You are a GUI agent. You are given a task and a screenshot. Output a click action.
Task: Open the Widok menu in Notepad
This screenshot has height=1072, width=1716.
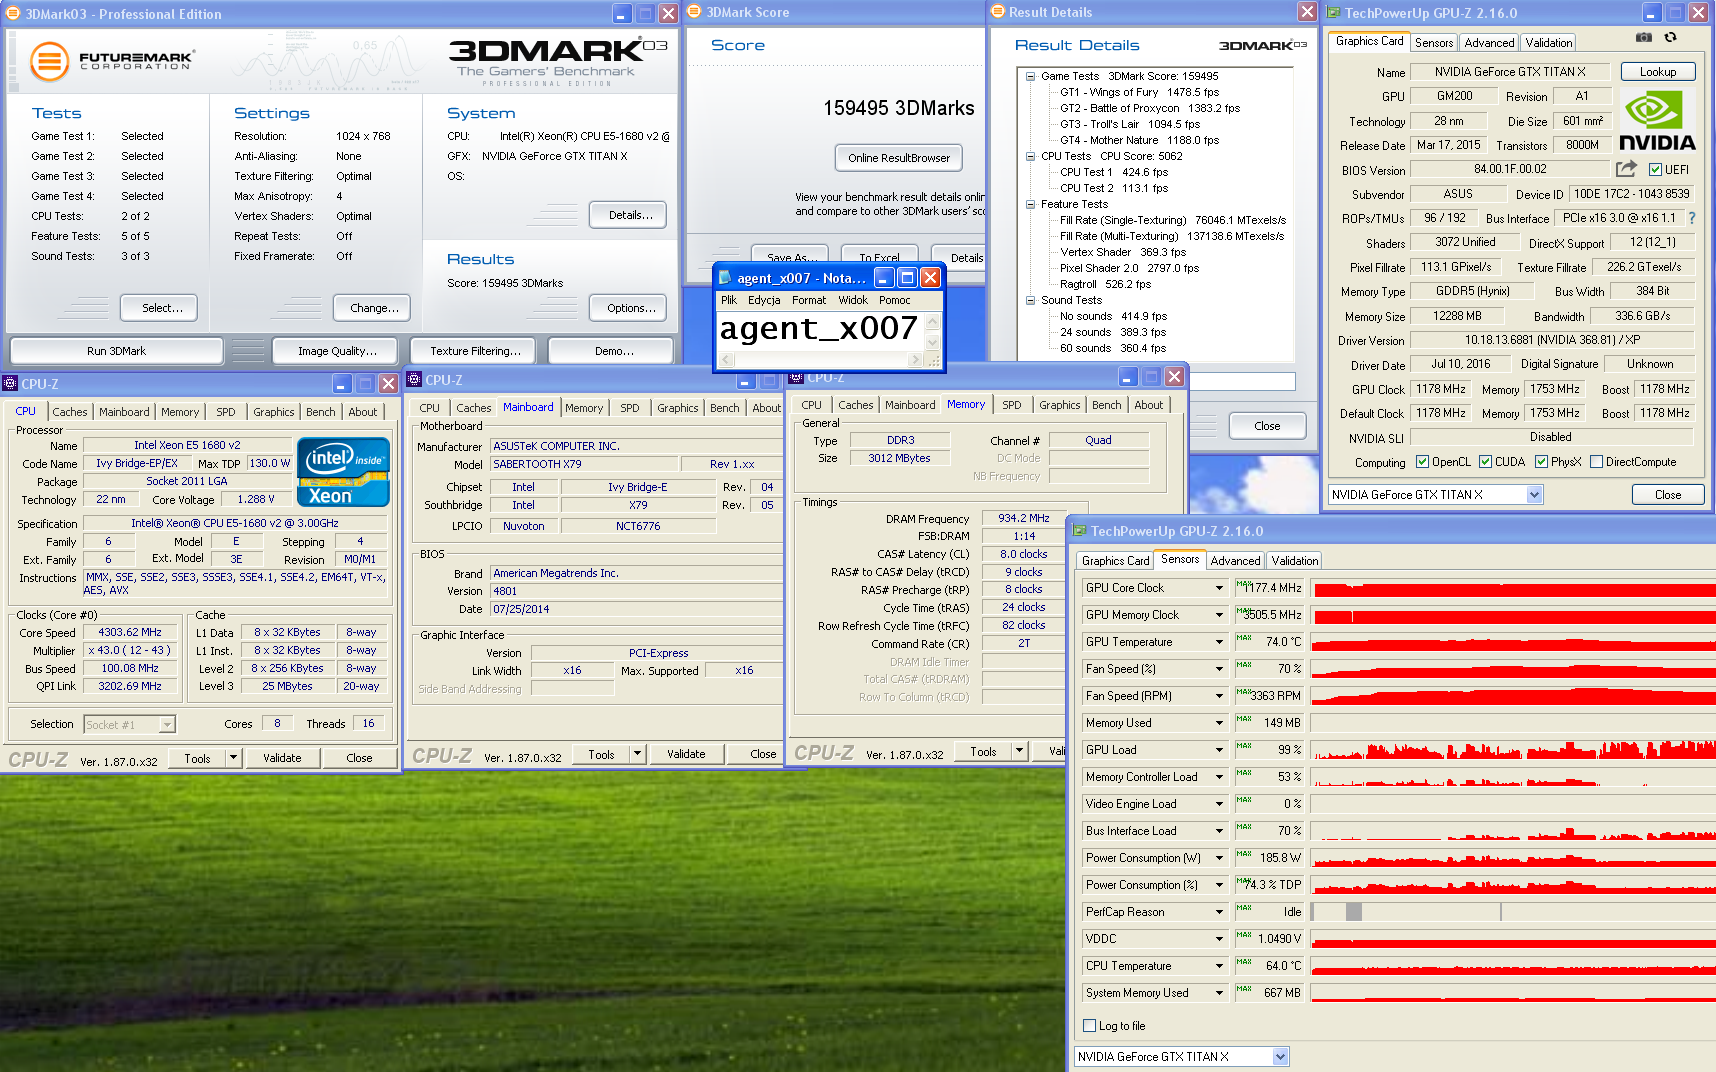853,300
